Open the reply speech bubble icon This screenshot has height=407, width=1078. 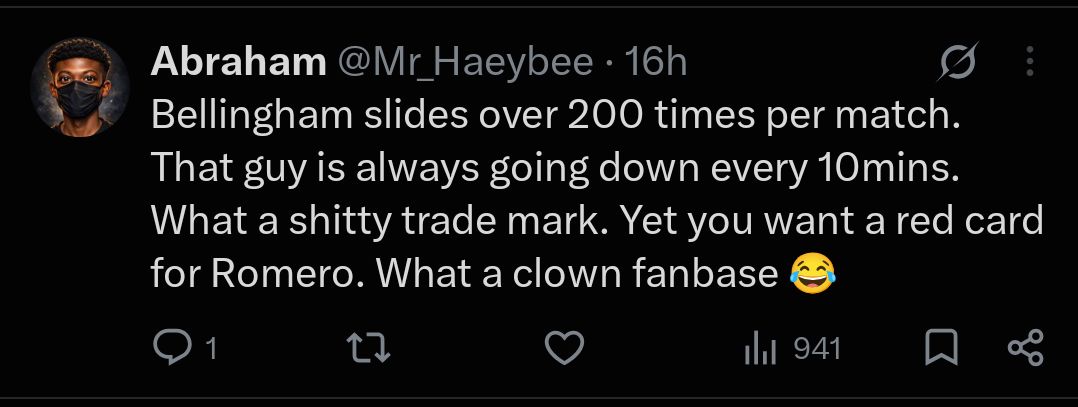point(171,349)
